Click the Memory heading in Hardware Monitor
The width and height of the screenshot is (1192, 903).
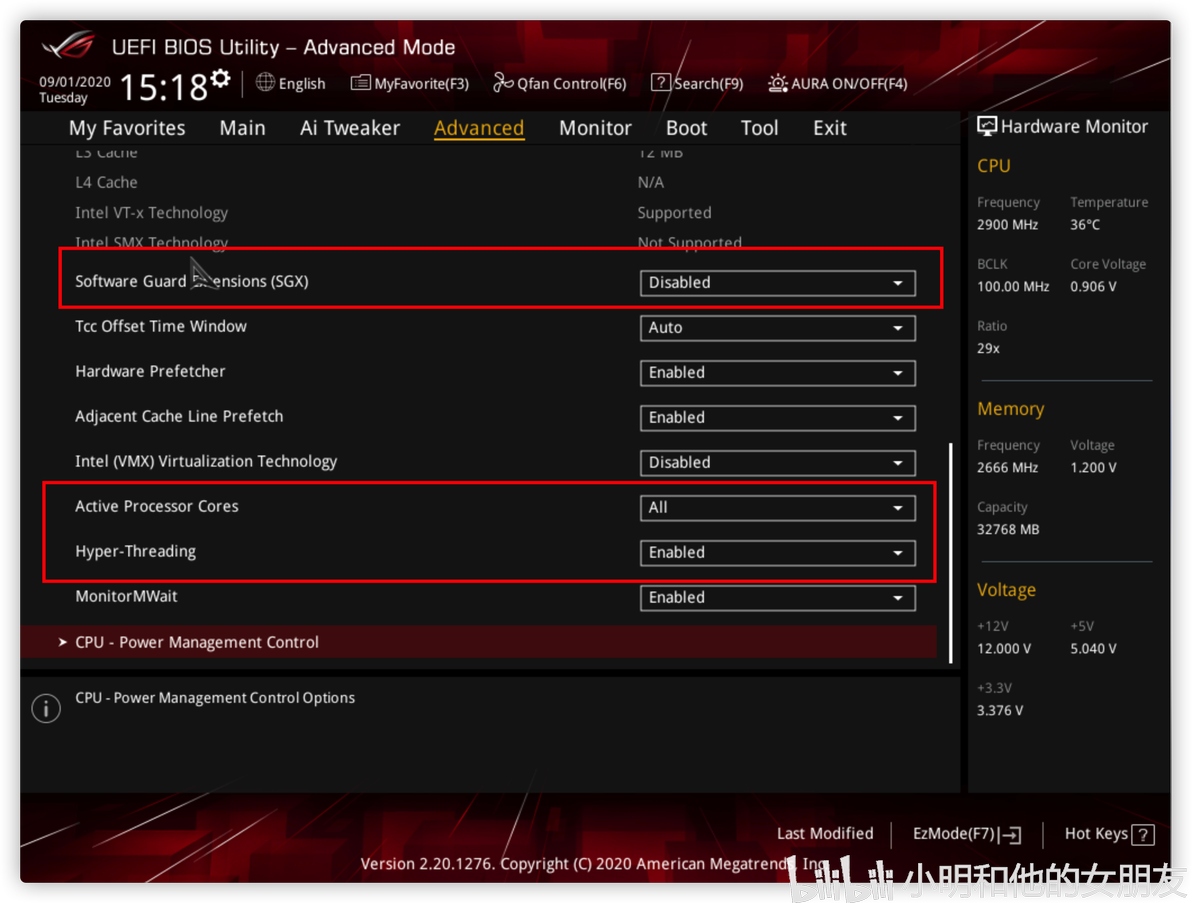coord(1010,409)
